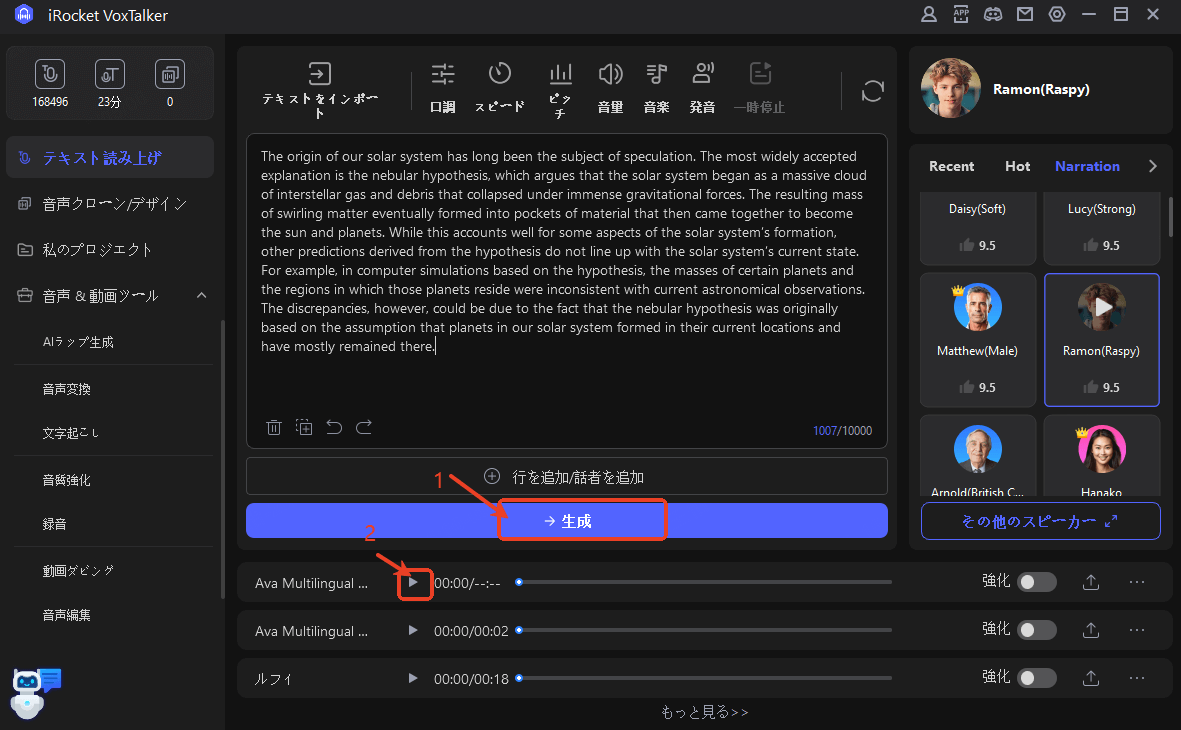Open the chatbot assistant icon
Viewport: 1181px width, 730px height.
(35, 692)
